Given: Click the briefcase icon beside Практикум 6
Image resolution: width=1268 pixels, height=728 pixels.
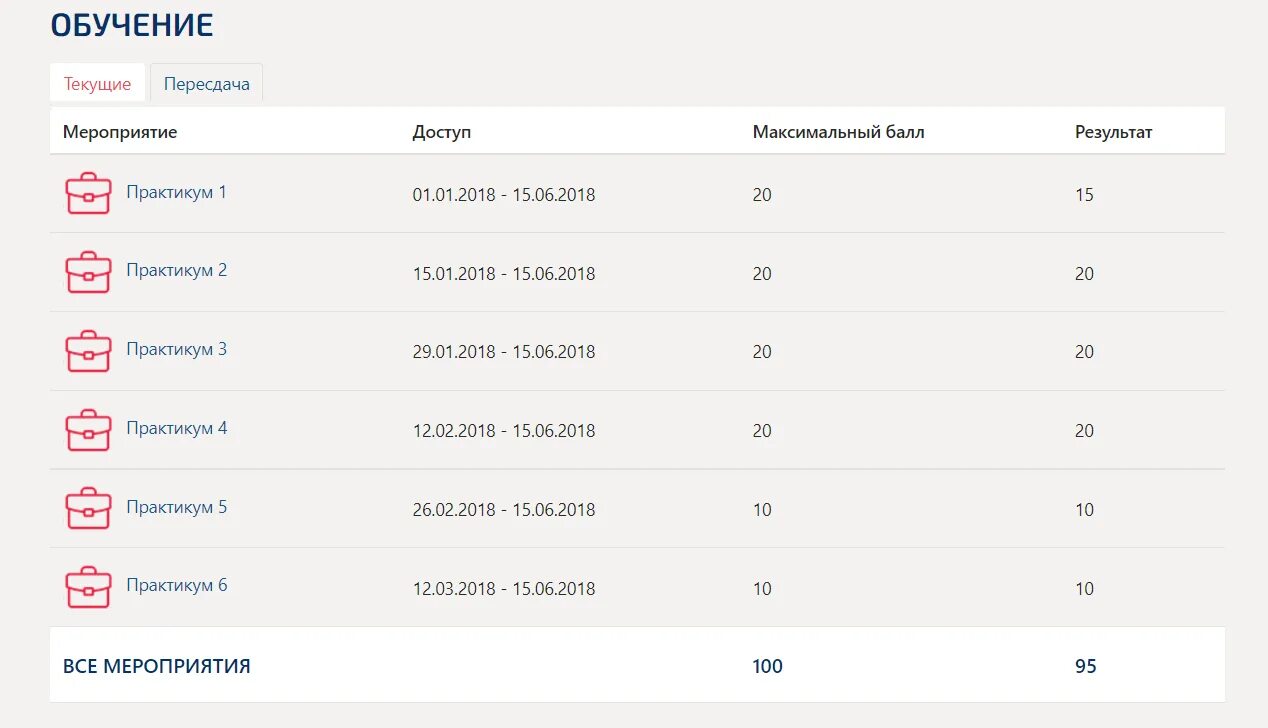Looking at the screenshot, I should click(x=88, y=587).
